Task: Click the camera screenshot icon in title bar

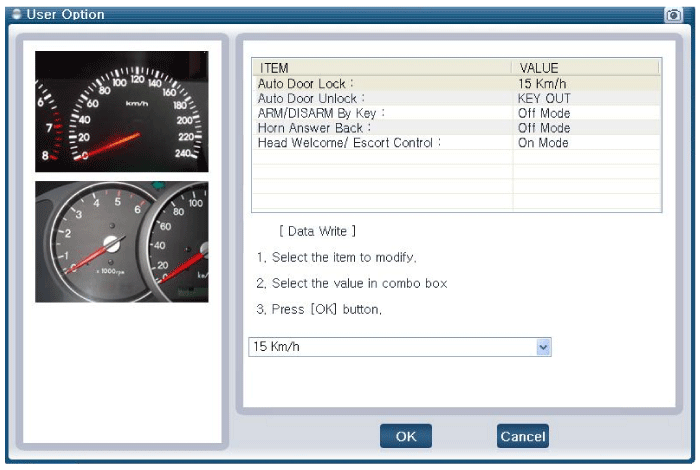Action: pyautogui.click(x=673, y=15)
